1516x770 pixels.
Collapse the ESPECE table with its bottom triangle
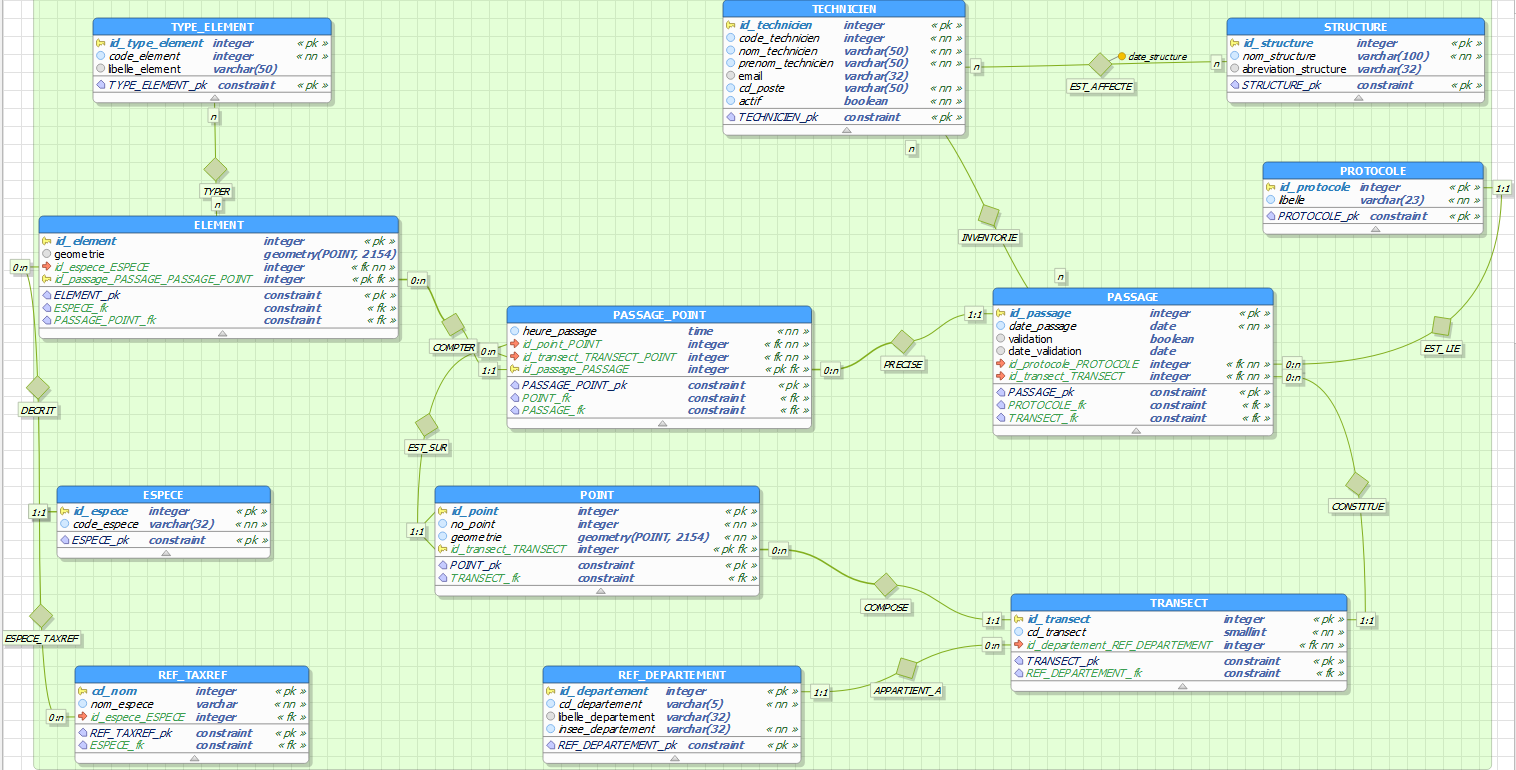pyautogui.click(x=164, y=553)
